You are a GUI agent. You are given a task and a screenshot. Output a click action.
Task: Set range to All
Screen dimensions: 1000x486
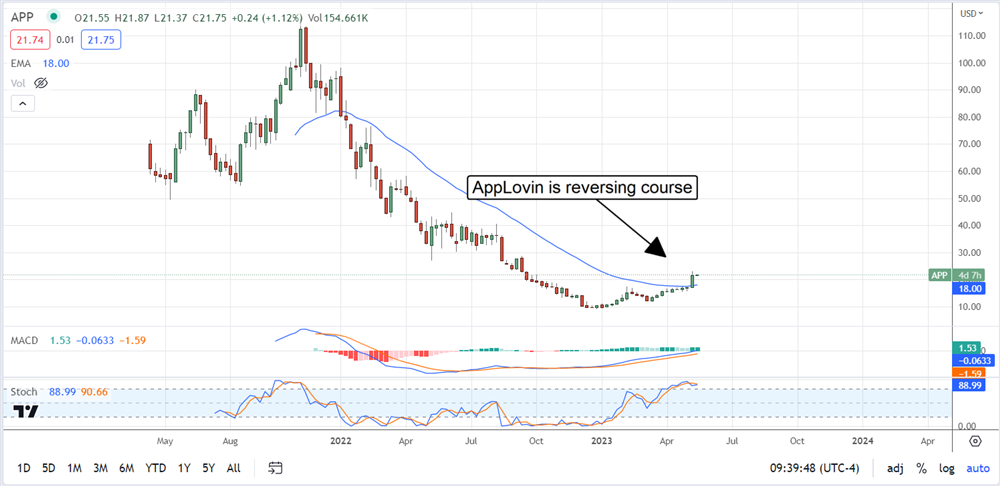(233, 468)
